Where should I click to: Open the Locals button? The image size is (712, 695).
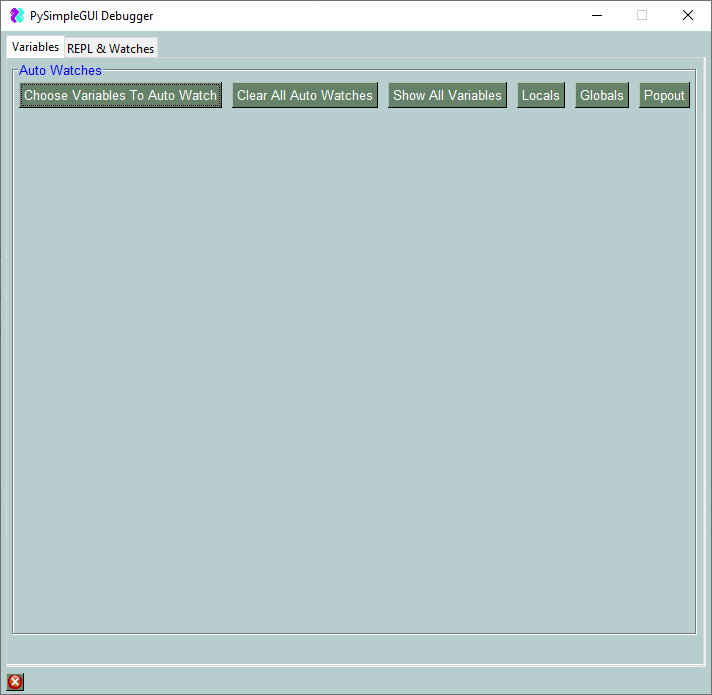point(541,95)
